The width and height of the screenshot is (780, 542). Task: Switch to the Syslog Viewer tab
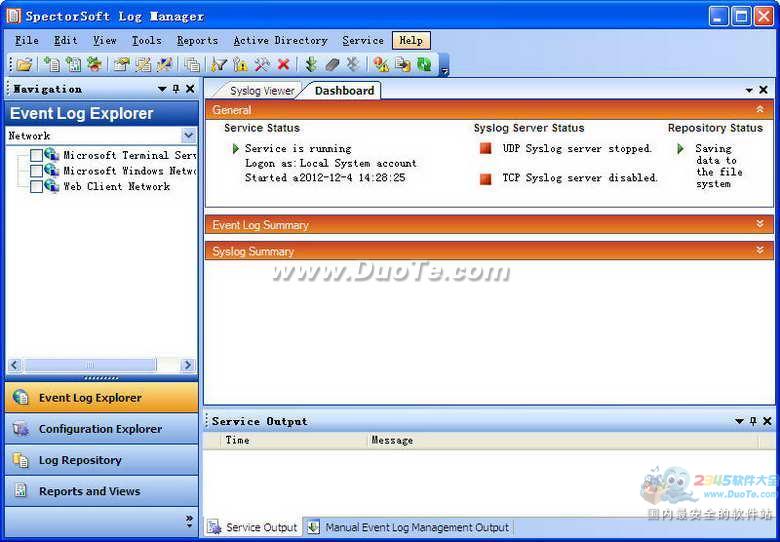tap(262, 91)
